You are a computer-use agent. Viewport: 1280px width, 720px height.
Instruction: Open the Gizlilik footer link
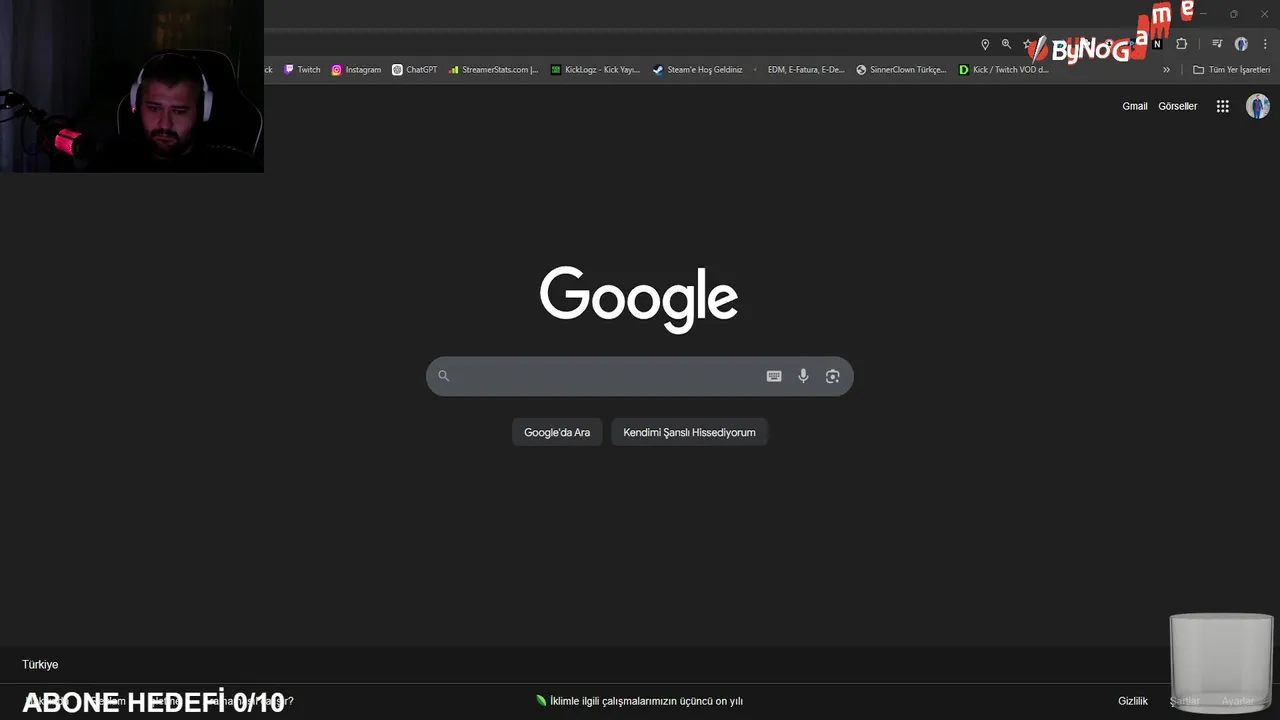click(x=1133, y=701)
